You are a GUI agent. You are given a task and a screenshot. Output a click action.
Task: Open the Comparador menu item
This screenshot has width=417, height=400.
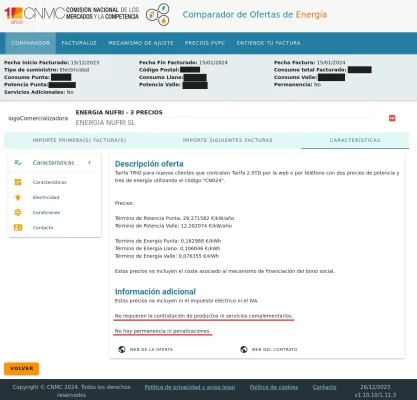(31, 43)
